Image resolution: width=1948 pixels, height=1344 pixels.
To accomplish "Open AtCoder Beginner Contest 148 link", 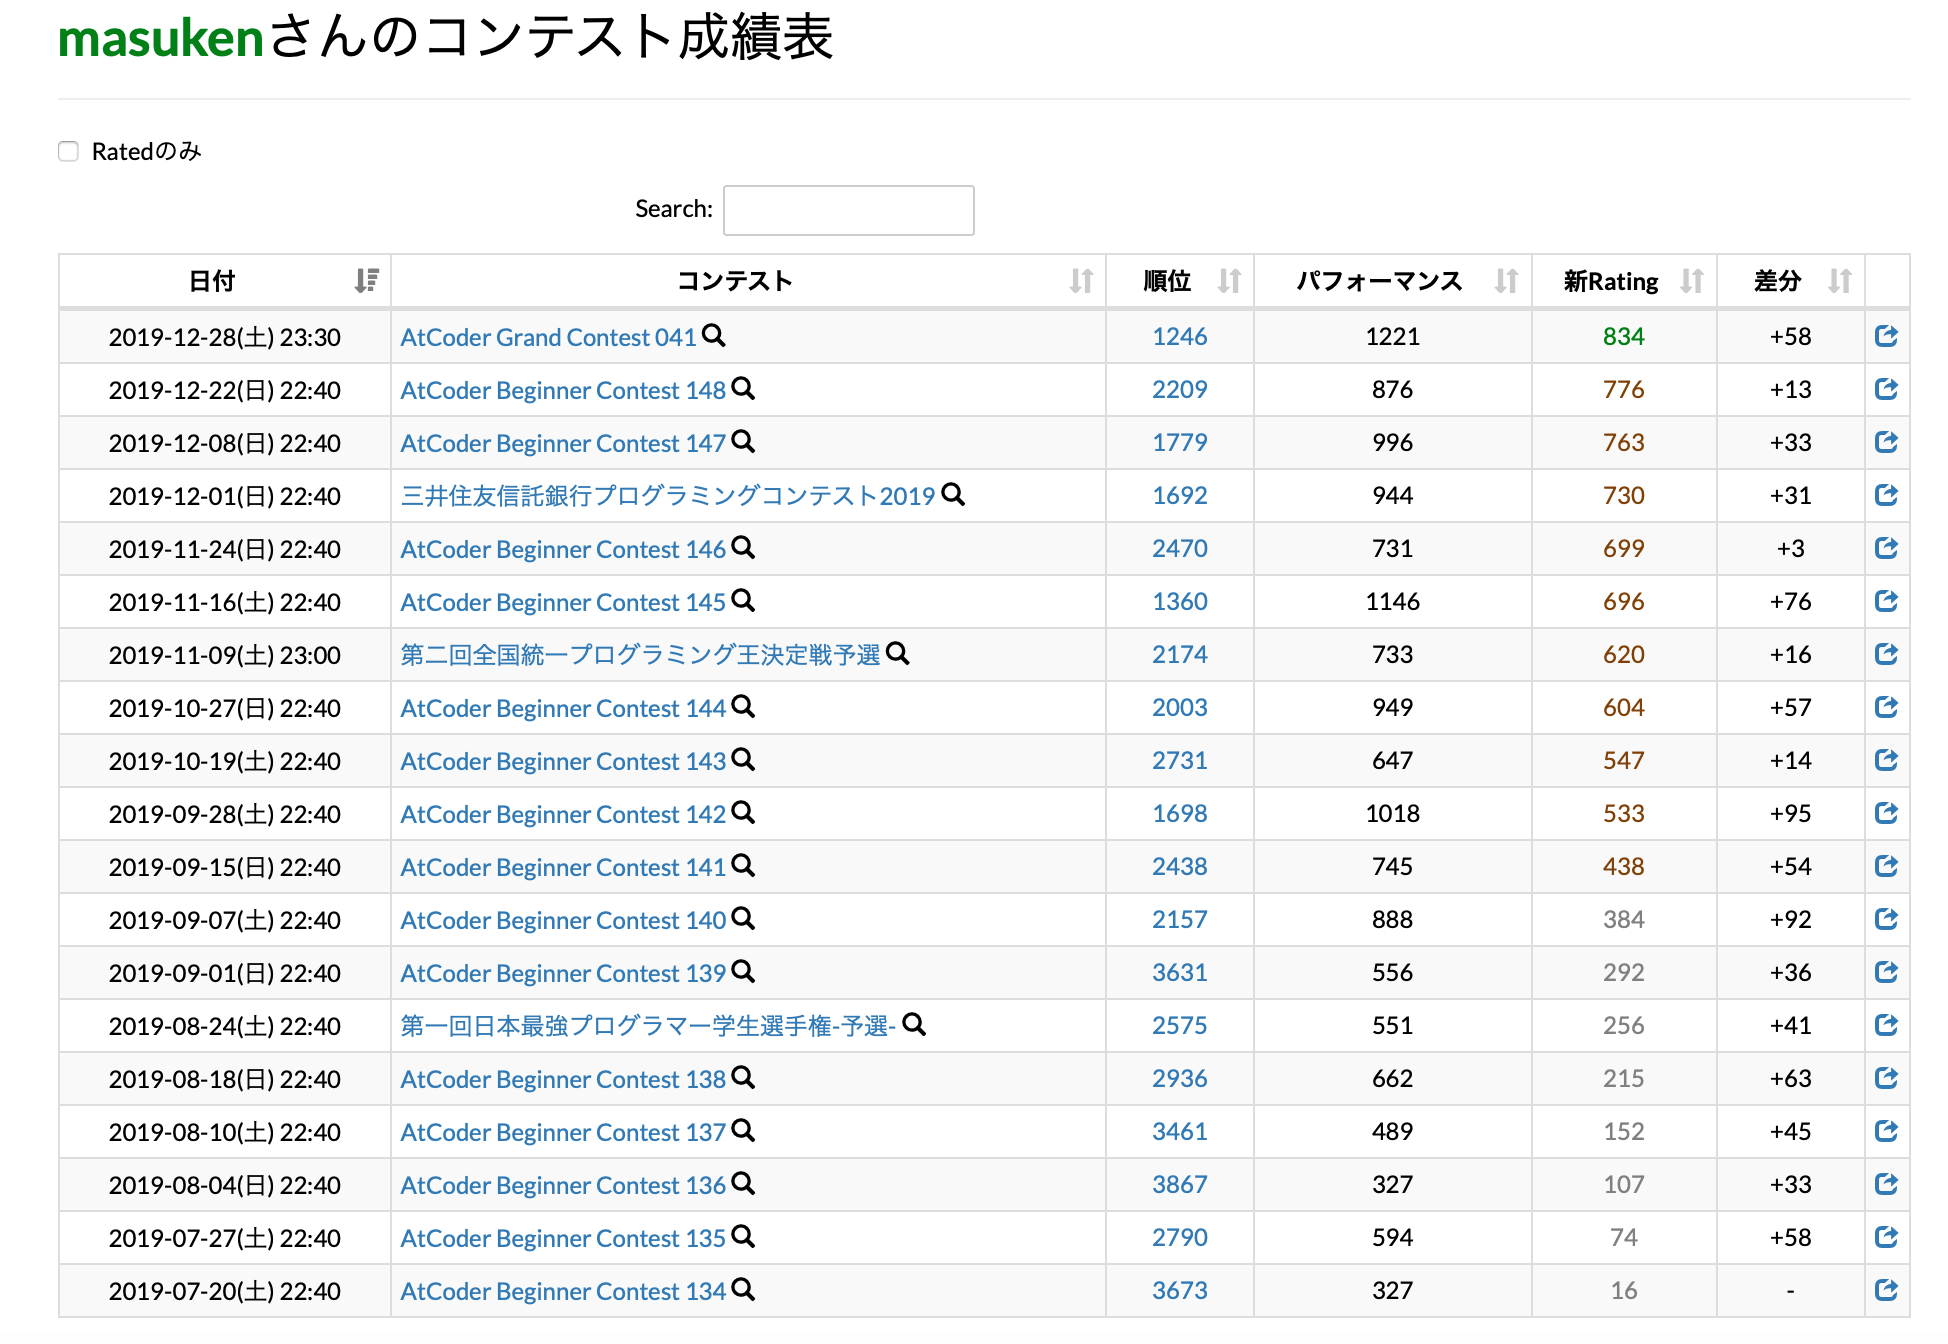I will (x=563, y=390).
